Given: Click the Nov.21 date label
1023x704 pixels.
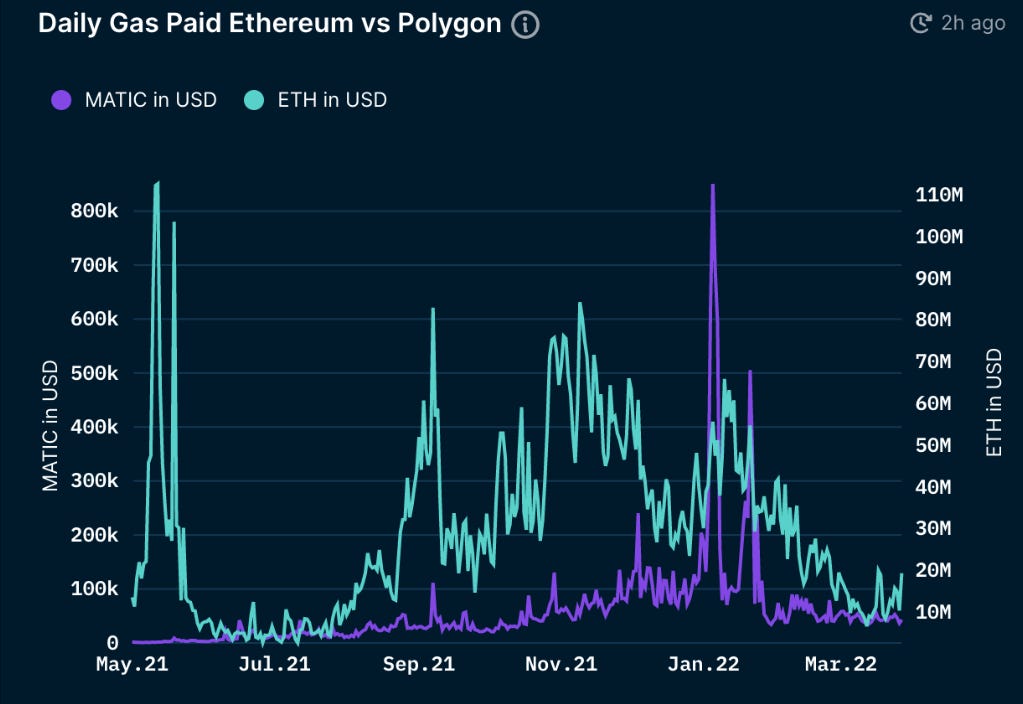Looking at the screenshot, I should click(x=561, y=664).
